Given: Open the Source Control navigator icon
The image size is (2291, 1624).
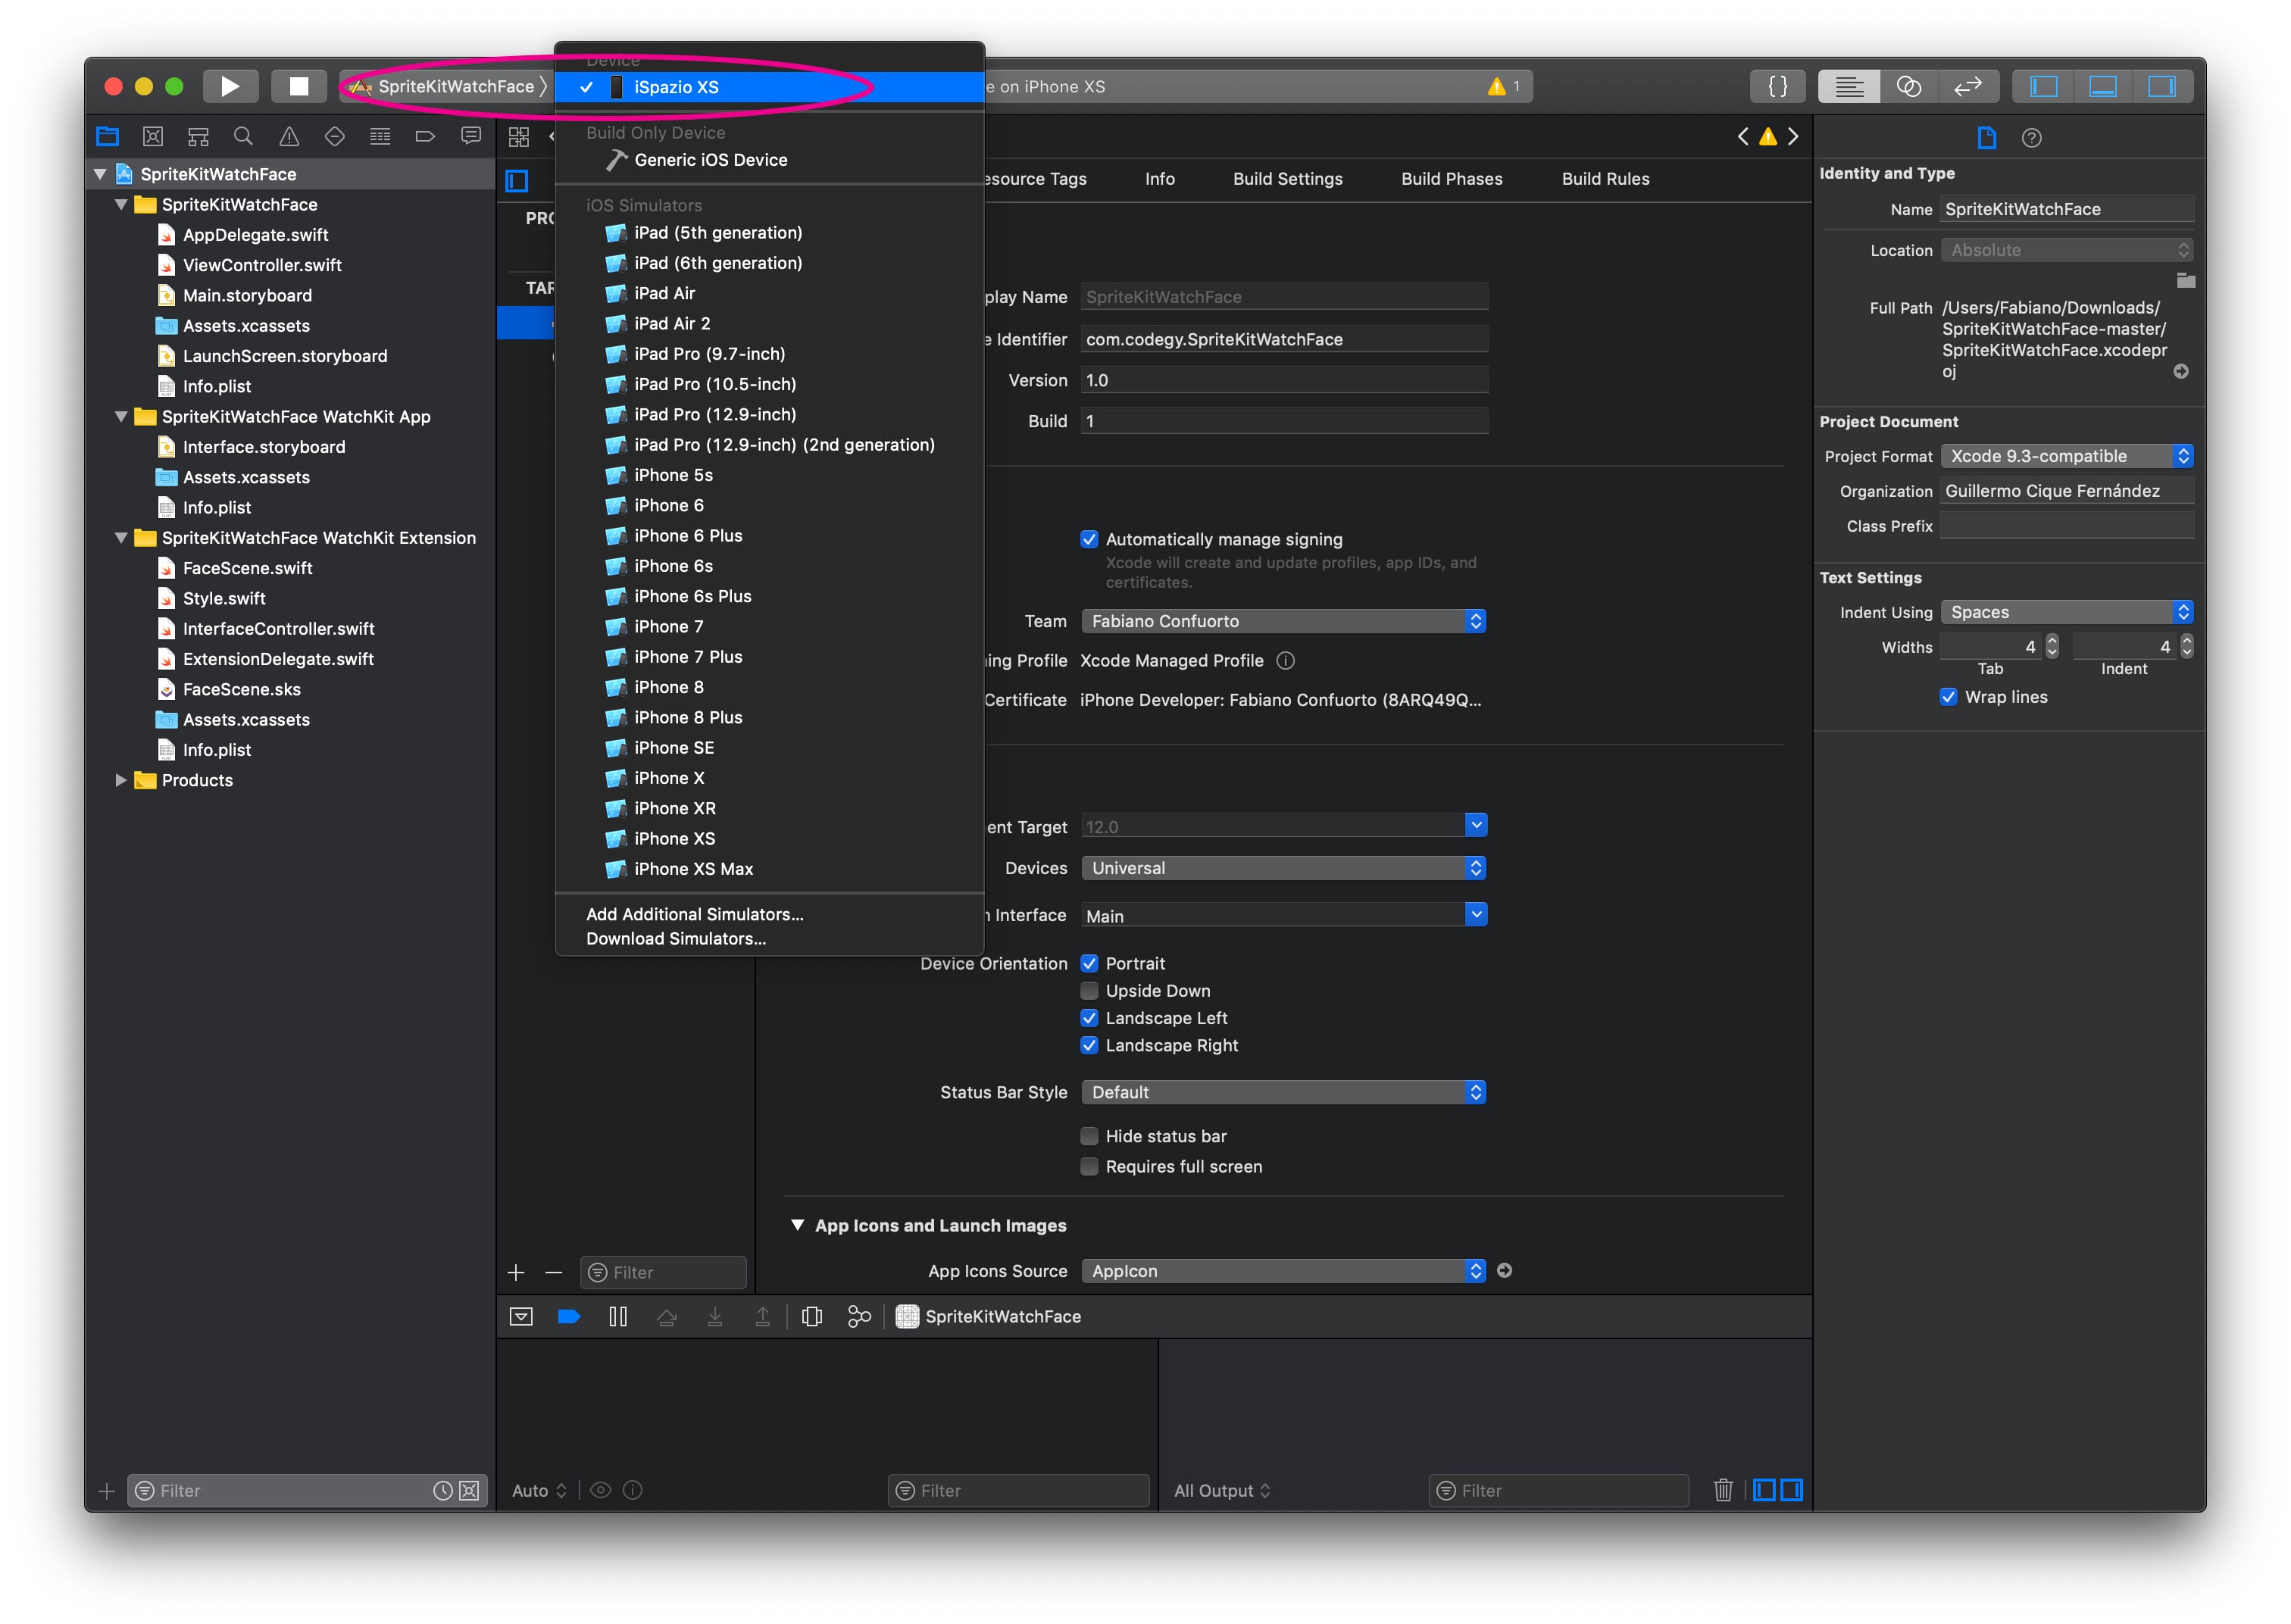Looking at the screenshot, I should tap(153, 136).
